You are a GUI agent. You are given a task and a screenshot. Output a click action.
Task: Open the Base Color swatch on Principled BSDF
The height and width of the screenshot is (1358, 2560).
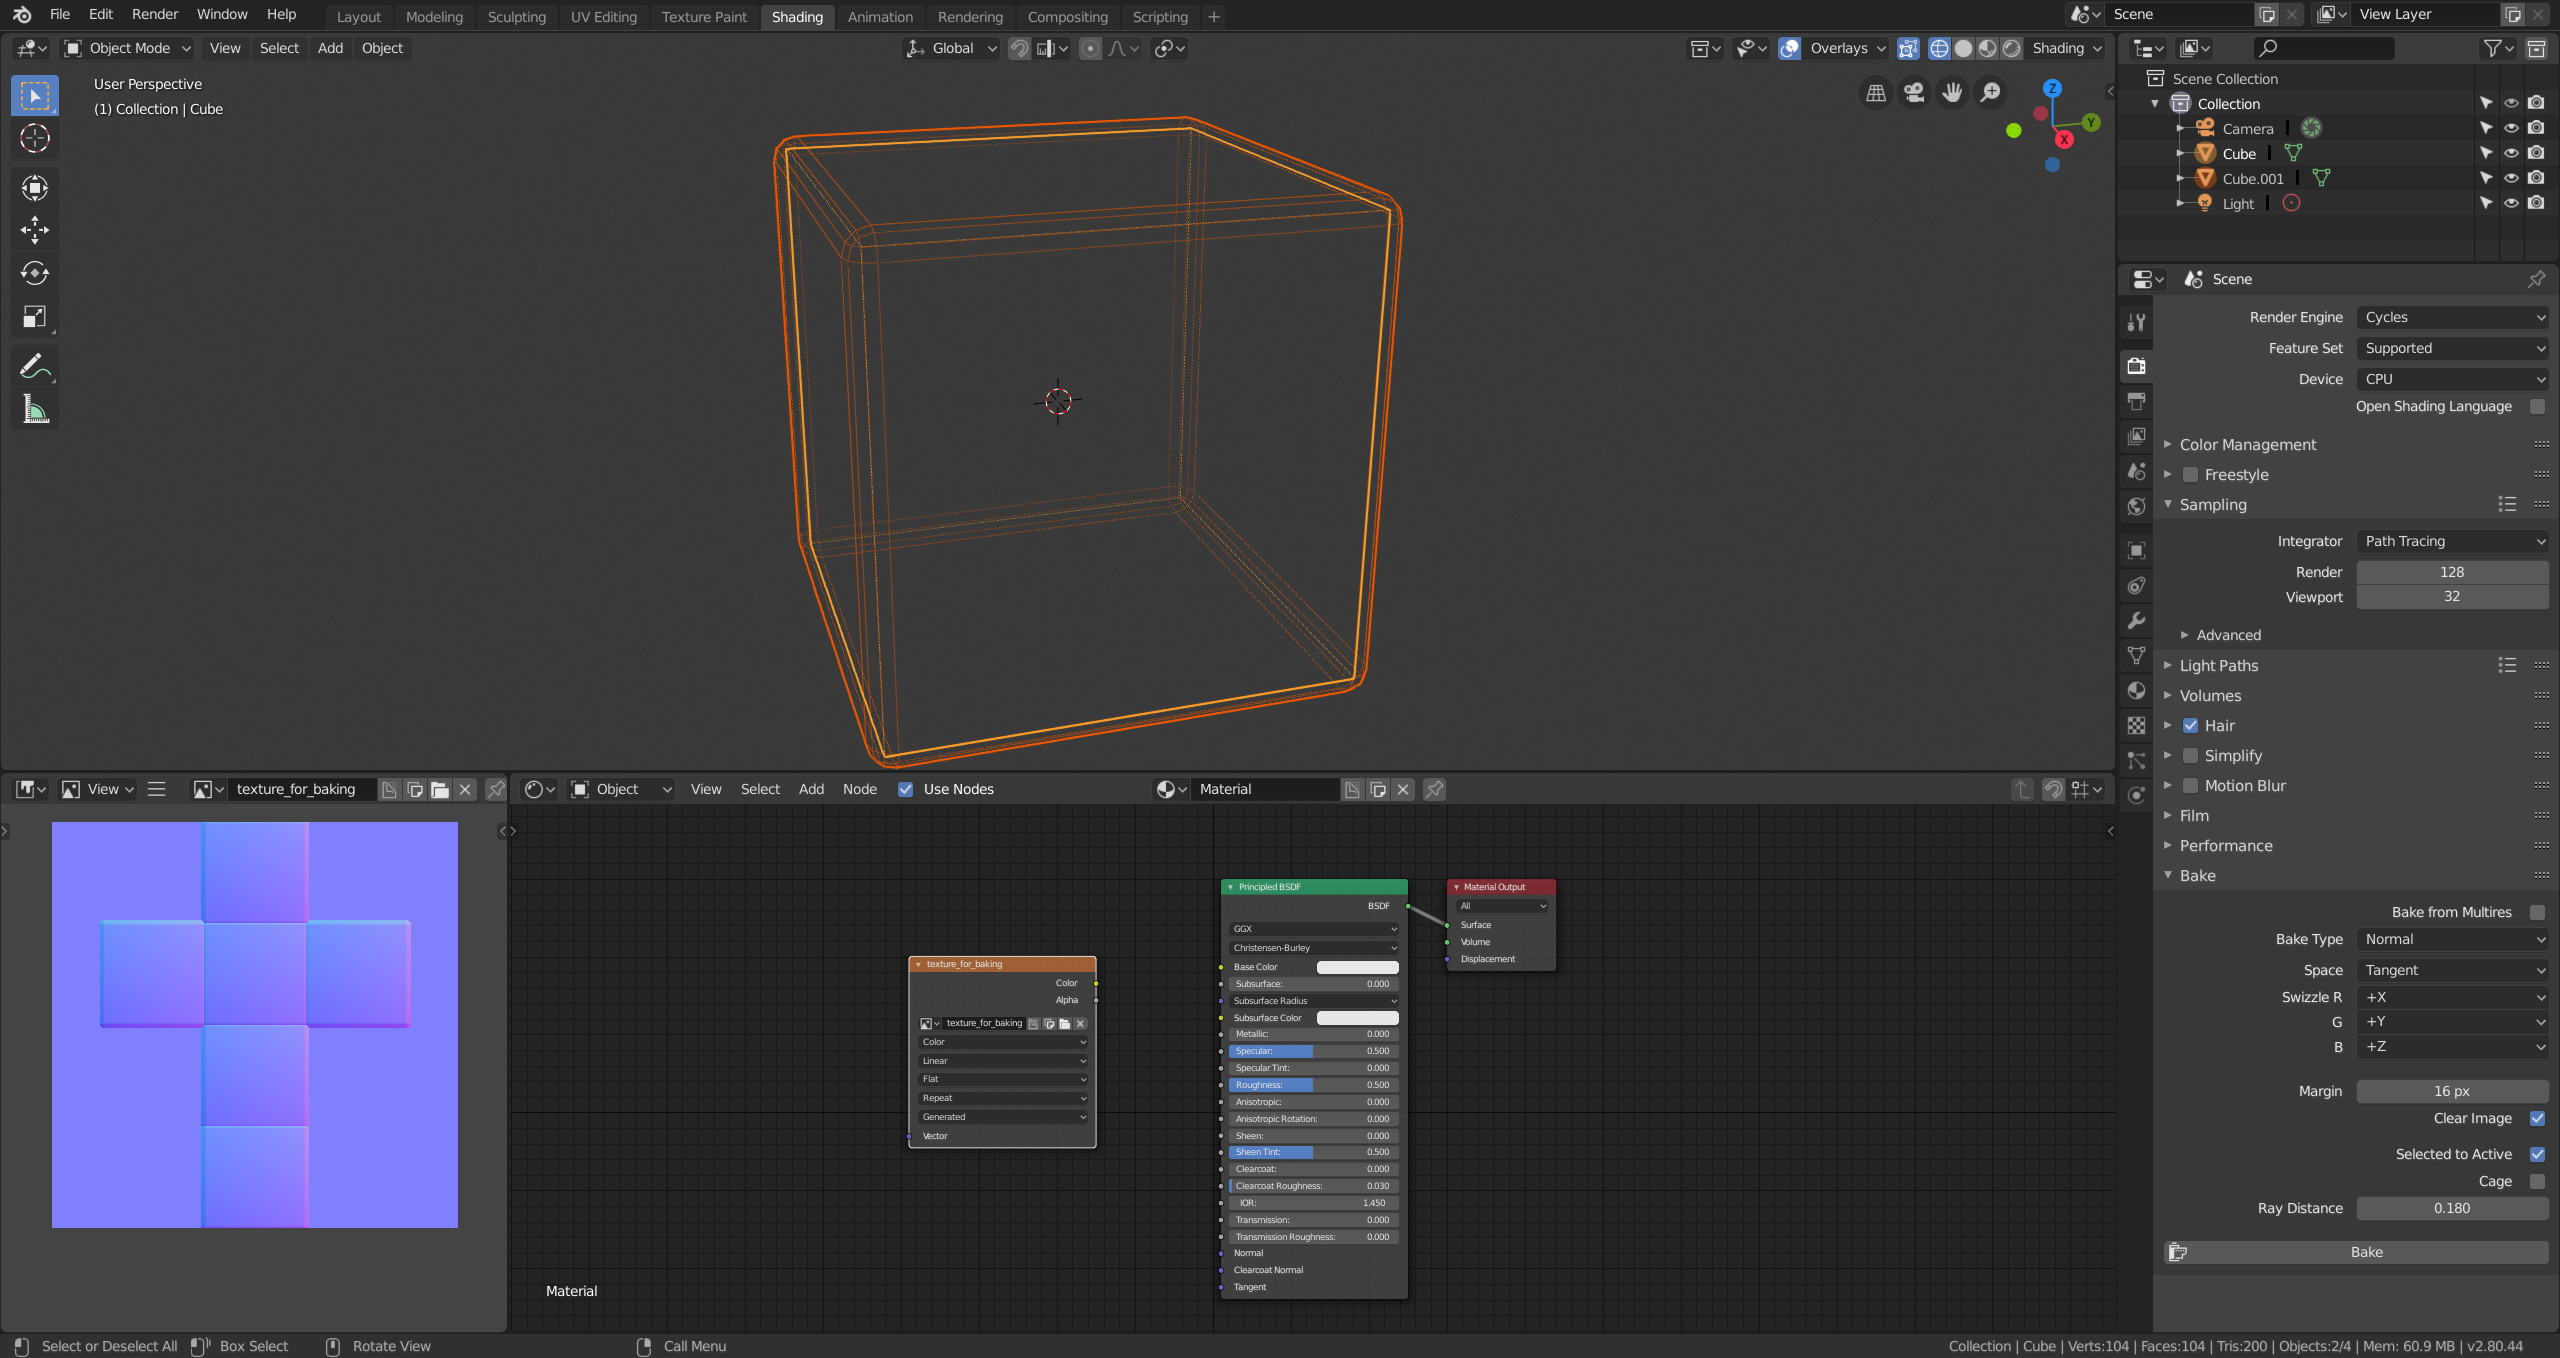1357,967
